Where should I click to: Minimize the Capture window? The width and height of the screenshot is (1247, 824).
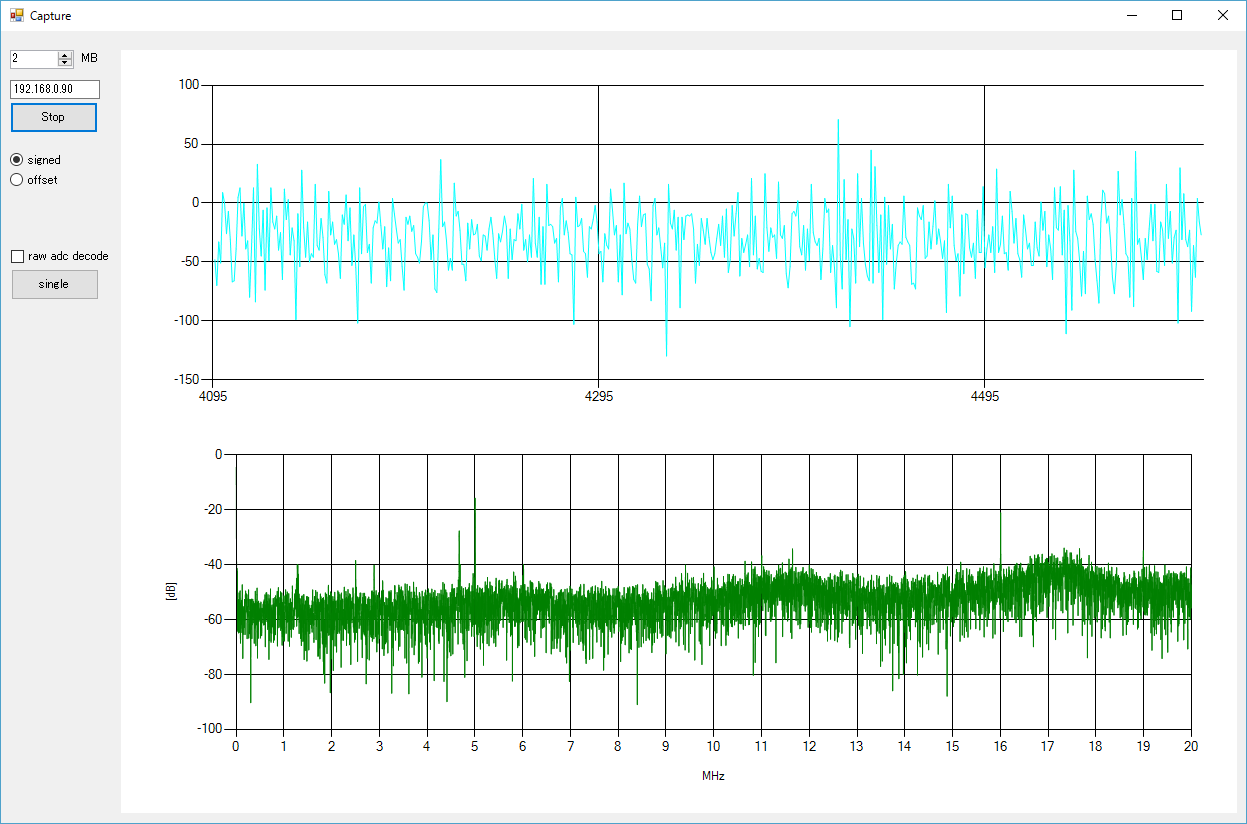click(1133, 15)
